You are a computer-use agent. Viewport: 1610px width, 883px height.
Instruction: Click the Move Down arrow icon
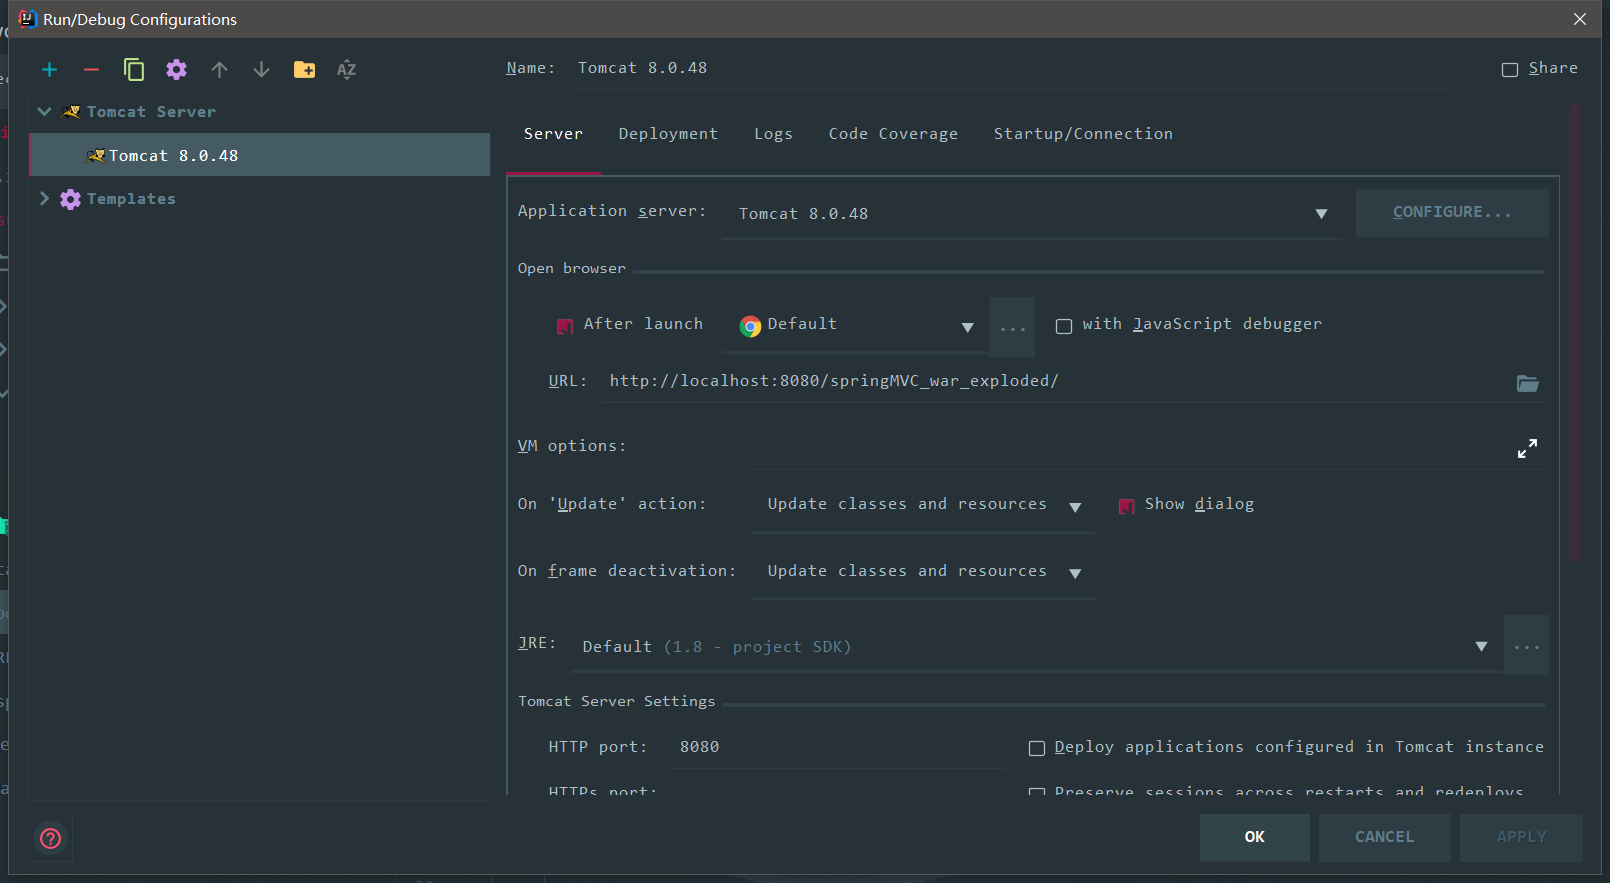[x=261, y=69]
